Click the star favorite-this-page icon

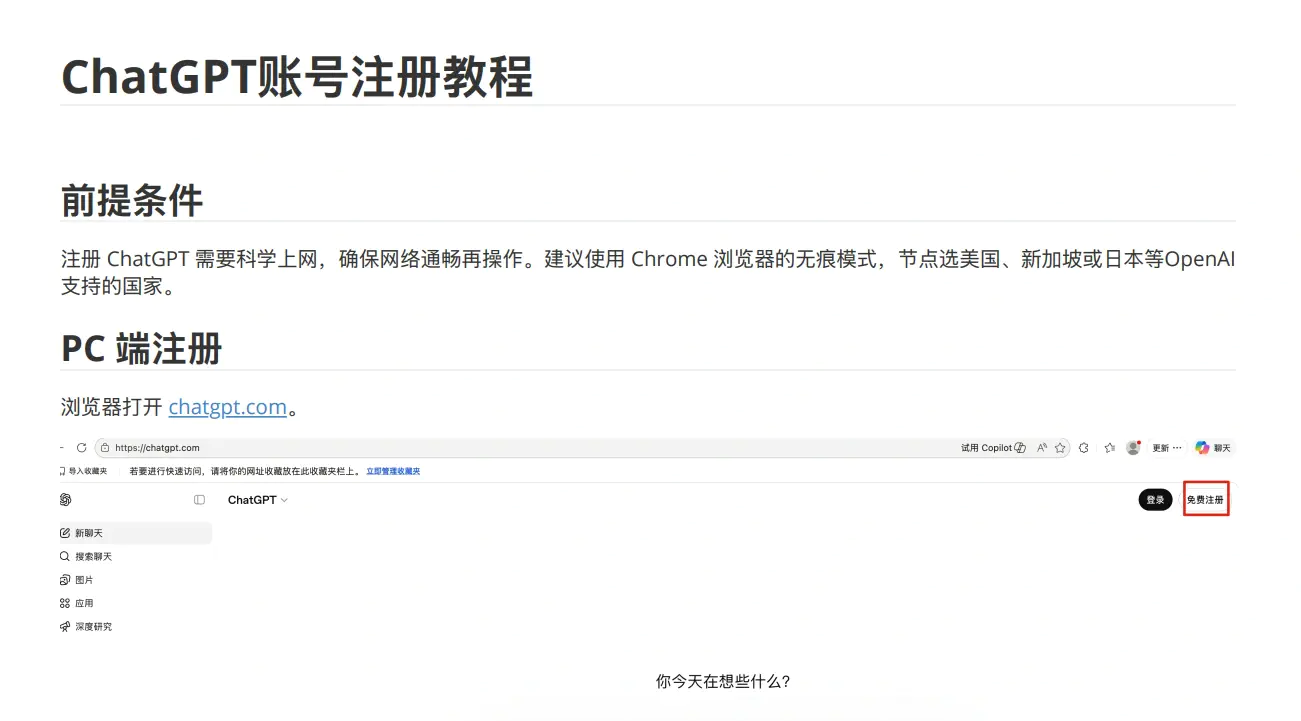click(x=1060, y=448)
